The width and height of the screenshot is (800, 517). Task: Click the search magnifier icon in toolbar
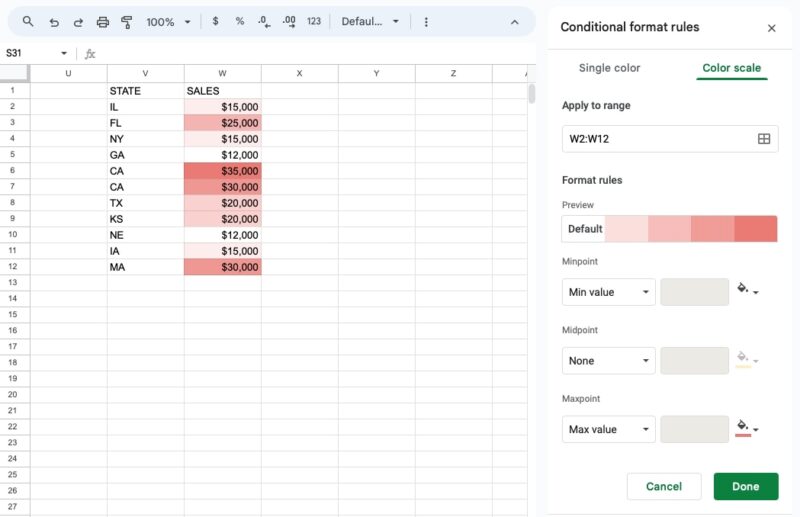tap(28, 21)
